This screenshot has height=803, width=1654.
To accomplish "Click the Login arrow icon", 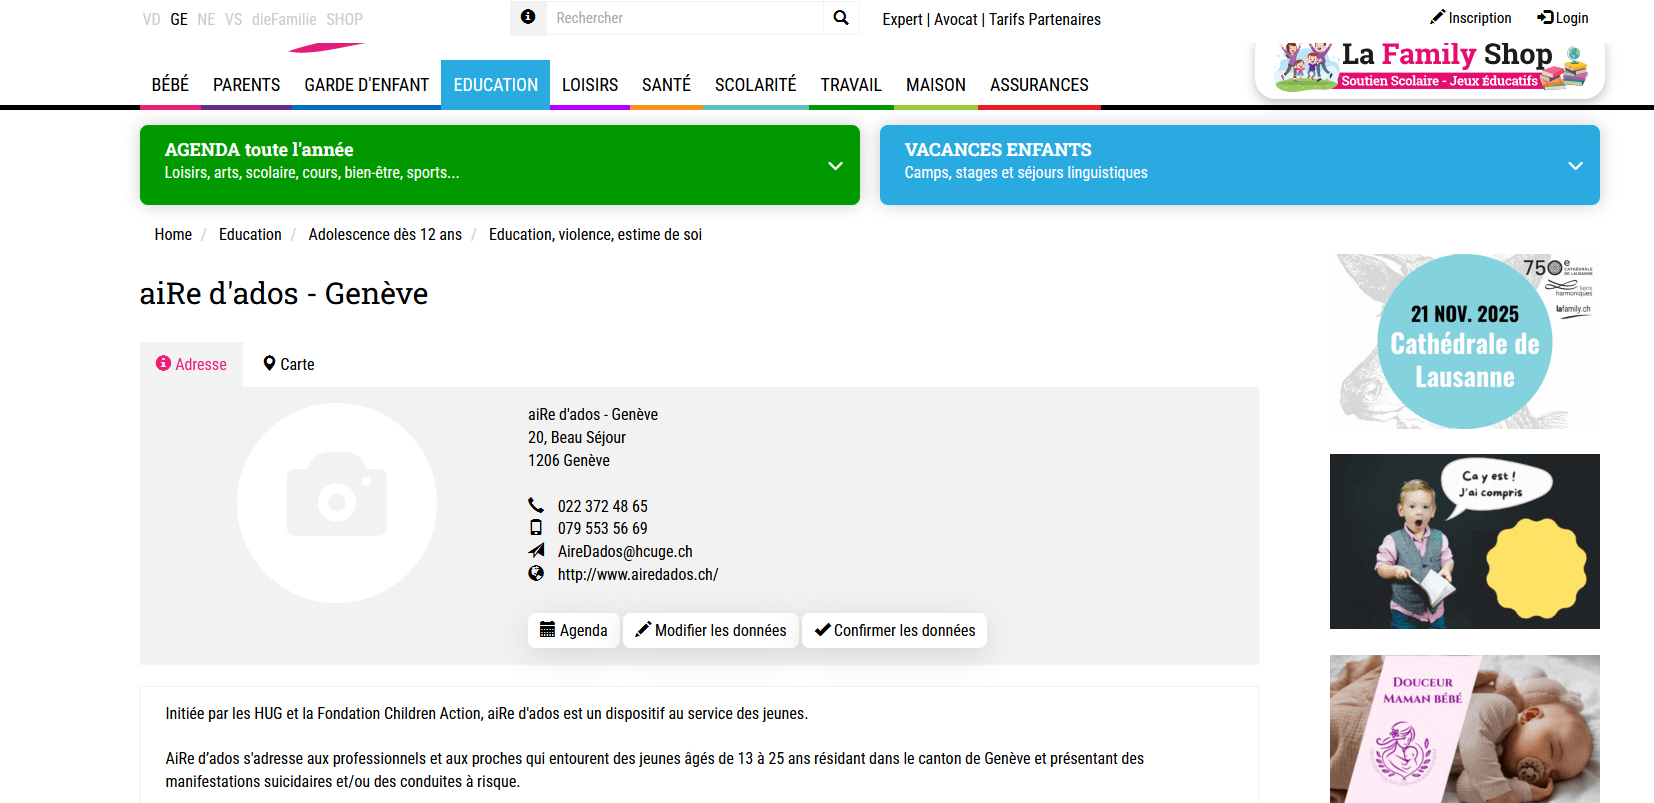I will coord(1545,17).
